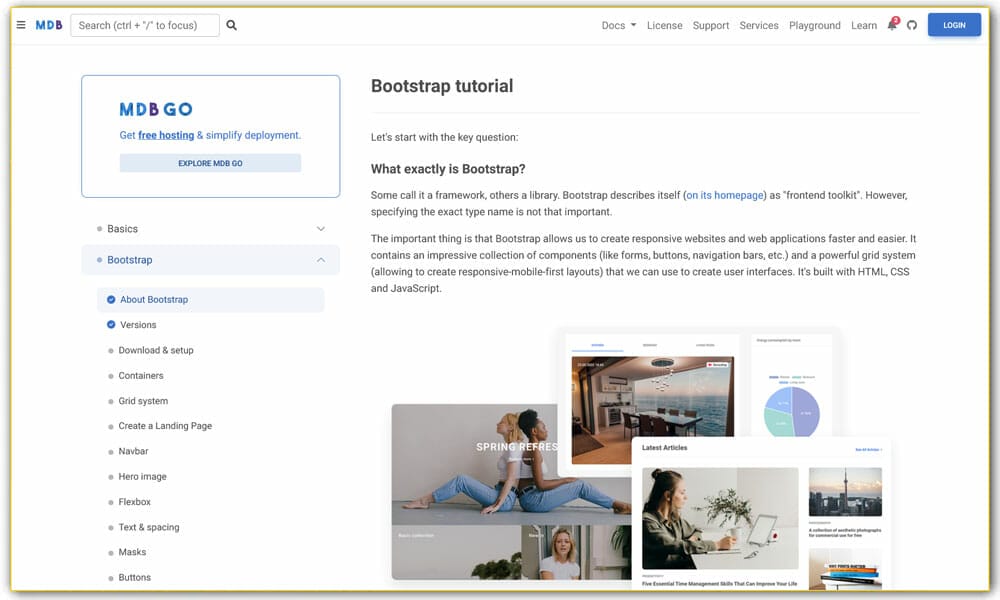The image size is (1000, 600).
Task: Open the Buttons lesson
Action: pyautogui.click(x=135, y=577)
